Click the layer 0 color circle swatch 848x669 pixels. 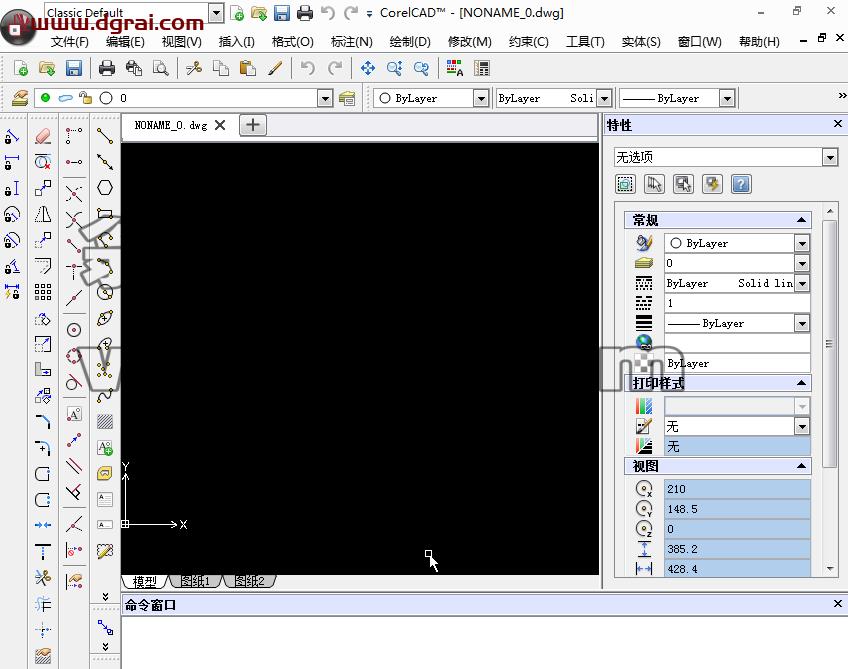pos(106,98)
